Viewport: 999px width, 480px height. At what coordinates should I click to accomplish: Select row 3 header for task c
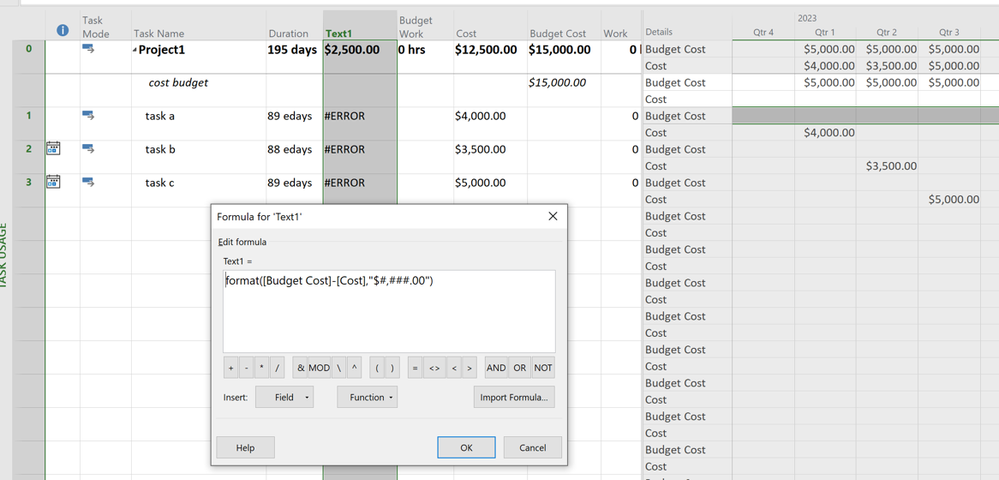29,190
